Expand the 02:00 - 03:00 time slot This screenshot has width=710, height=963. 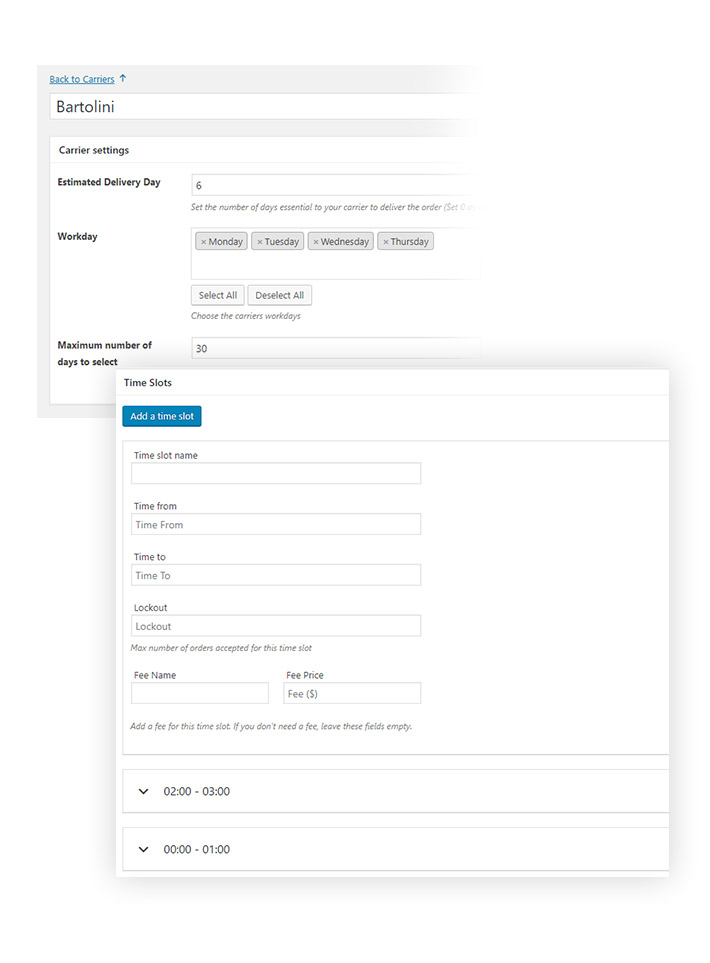coord(144,792)
